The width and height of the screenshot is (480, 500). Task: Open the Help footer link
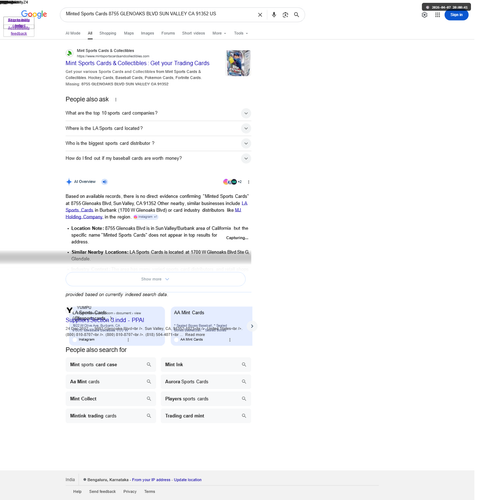coord(77,491)
